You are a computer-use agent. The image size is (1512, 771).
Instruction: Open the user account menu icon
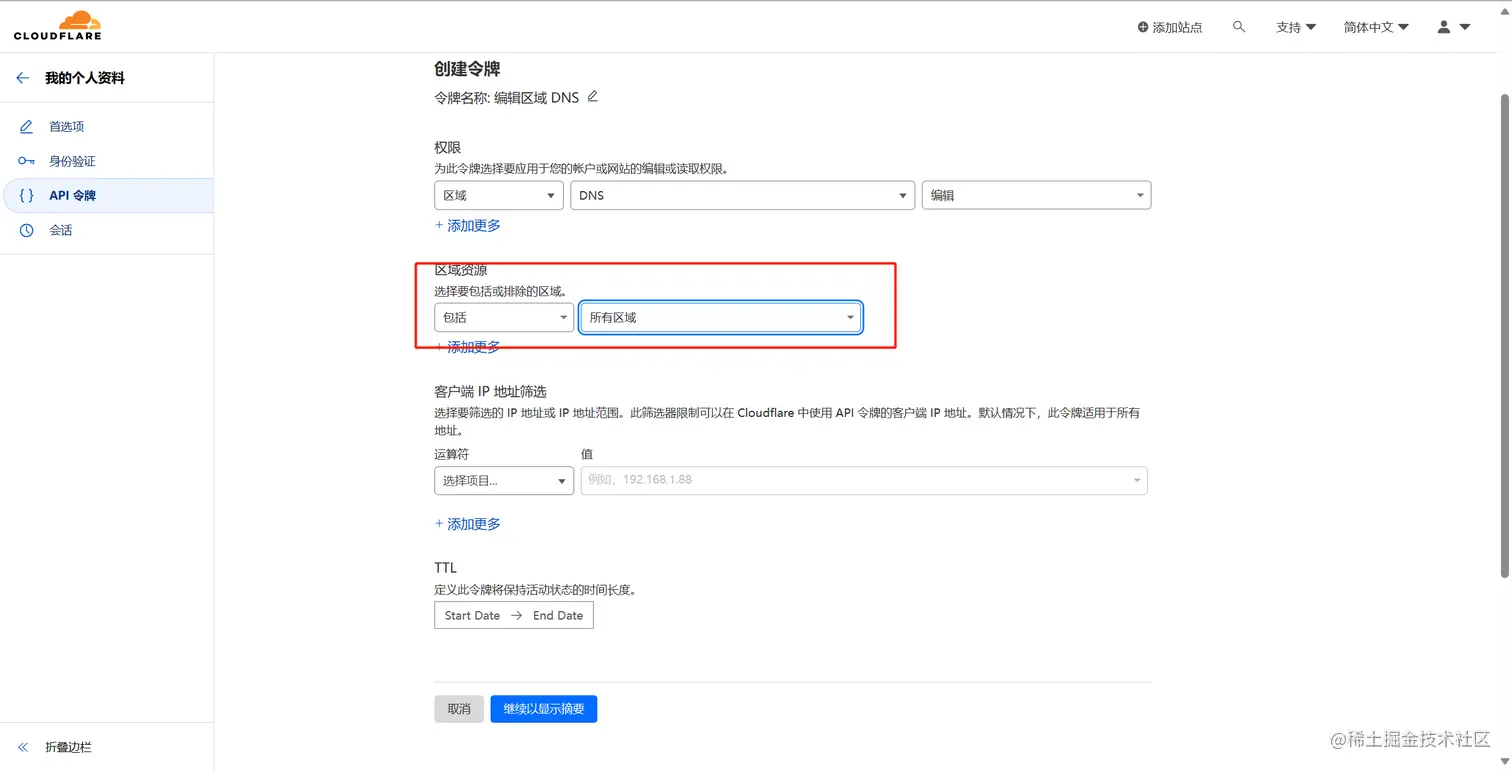coord(1454,27)
